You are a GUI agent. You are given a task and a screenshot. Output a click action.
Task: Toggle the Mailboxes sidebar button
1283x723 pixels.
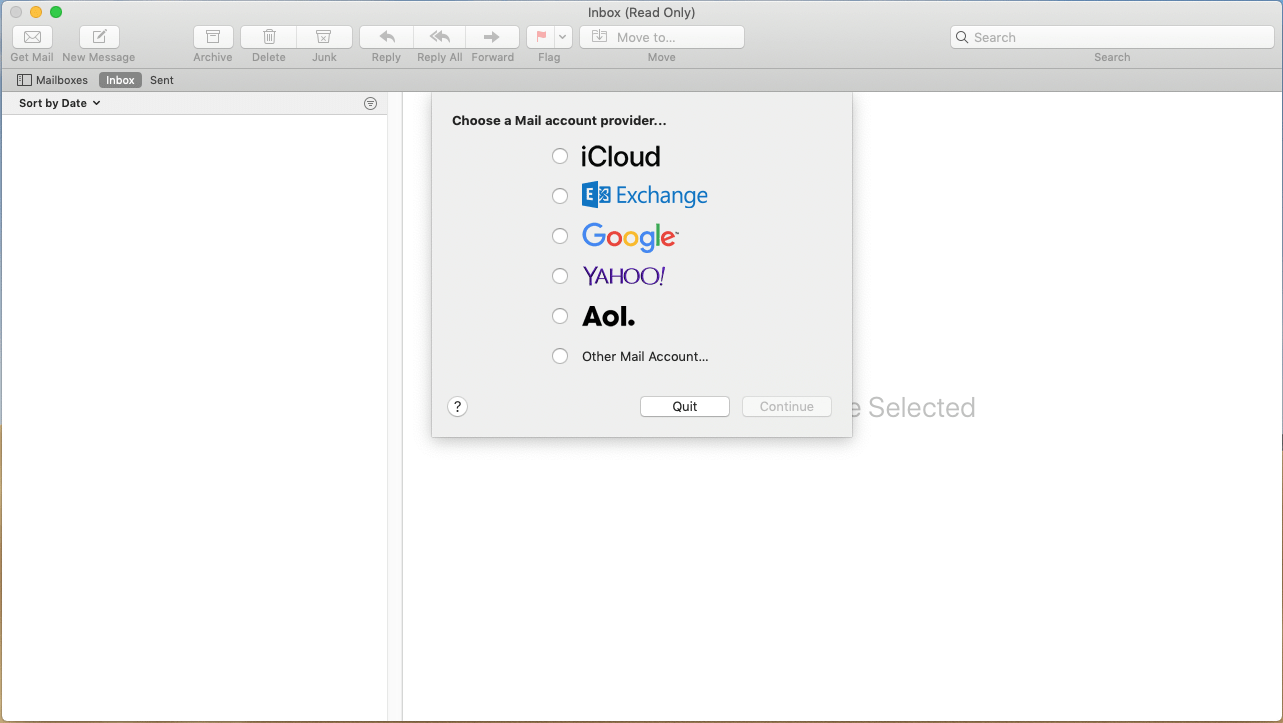tap(53, 80)
